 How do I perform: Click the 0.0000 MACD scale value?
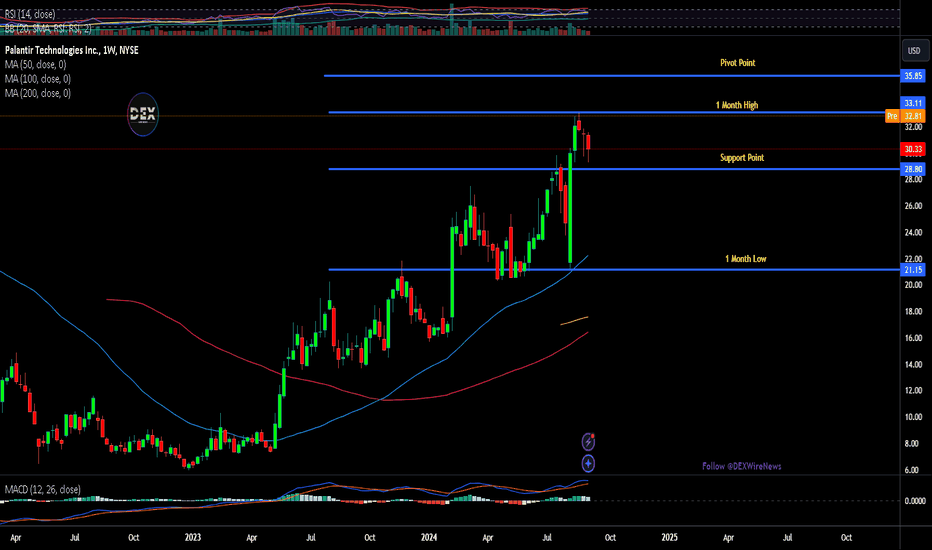pyautogui.click(x=915, y=501)
